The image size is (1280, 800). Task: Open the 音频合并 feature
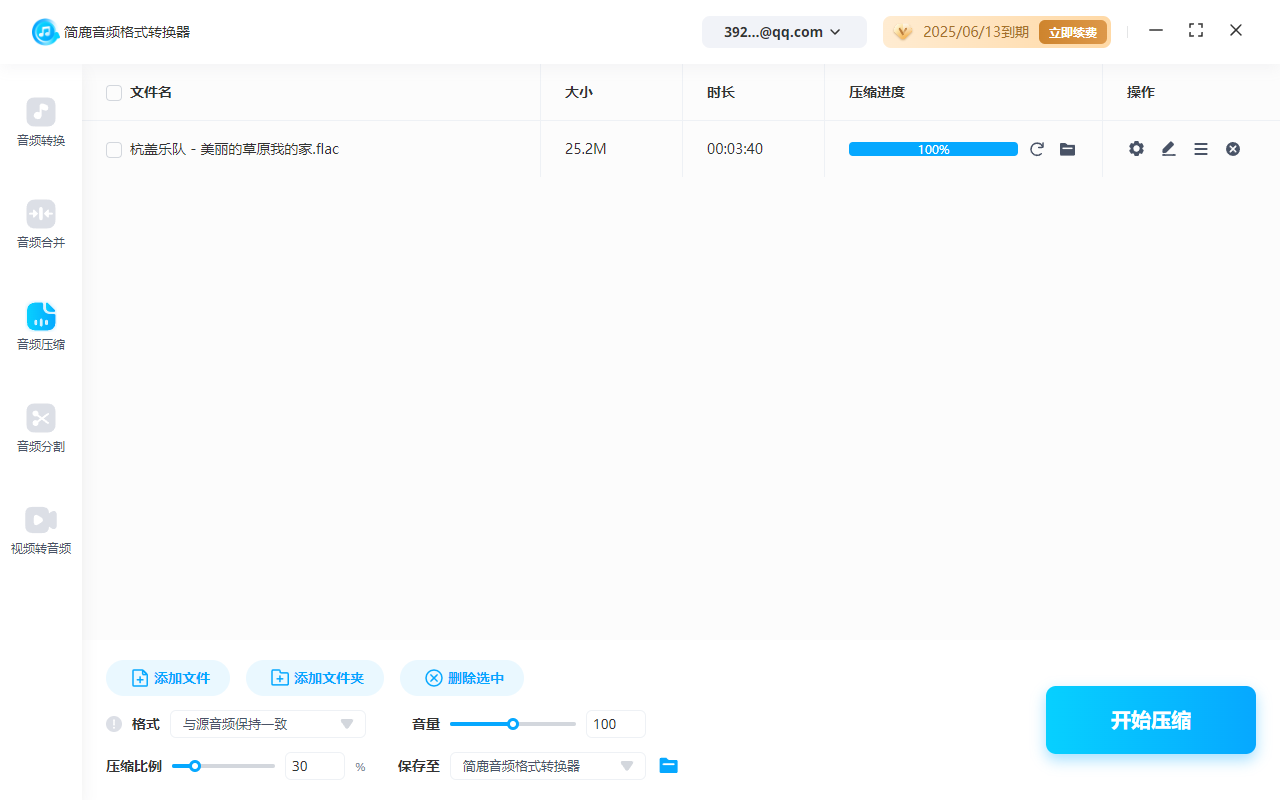(x=40, y=224)
